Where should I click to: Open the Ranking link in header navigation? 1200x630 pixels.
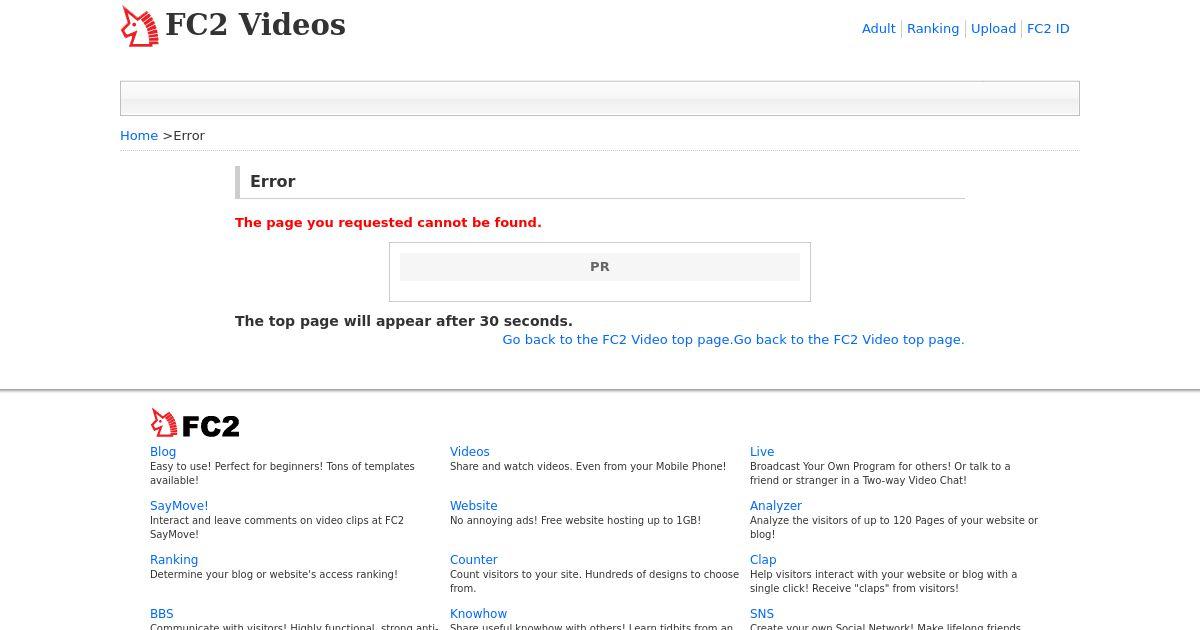[x=933, y=29]
